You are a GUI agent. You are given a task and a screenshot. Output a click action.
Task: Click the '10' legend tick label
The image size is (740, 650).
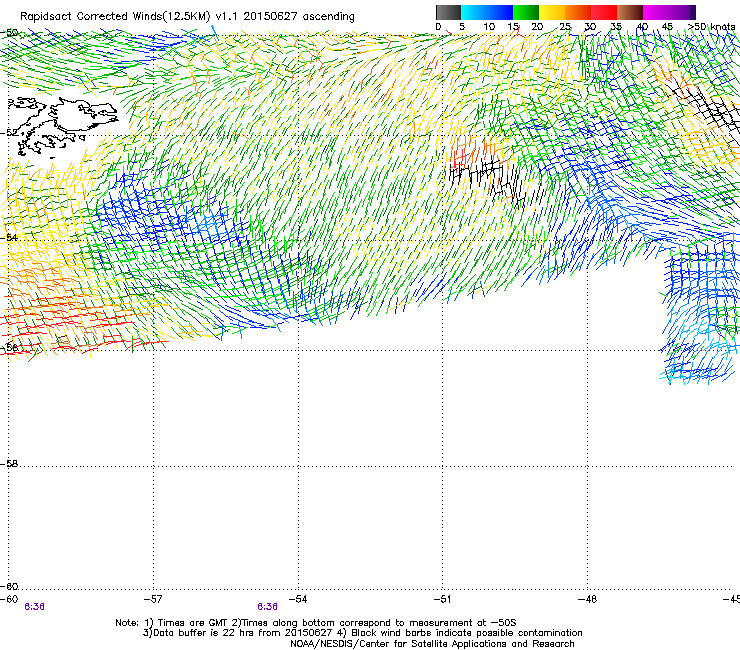click(x=489, y=27)
